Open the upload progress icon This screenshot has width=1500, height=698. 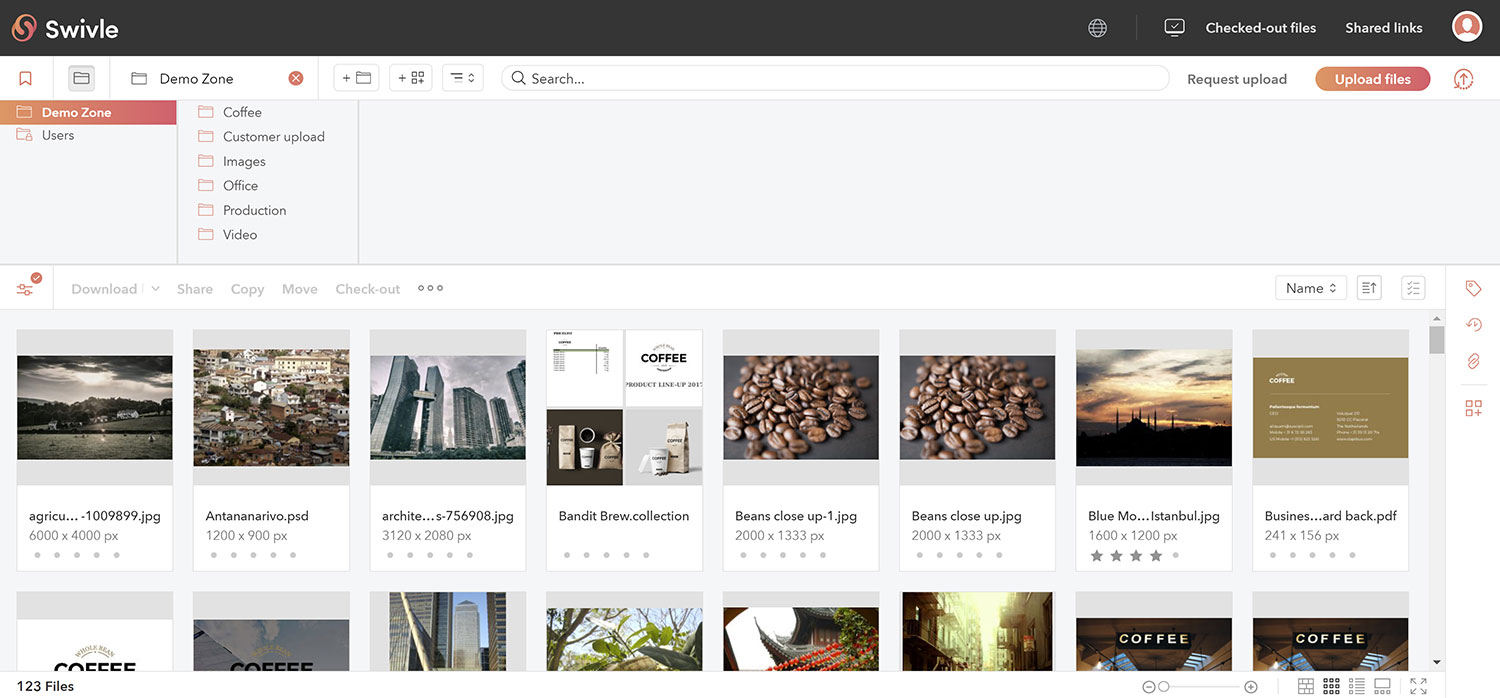click(x=1463, y=79)
